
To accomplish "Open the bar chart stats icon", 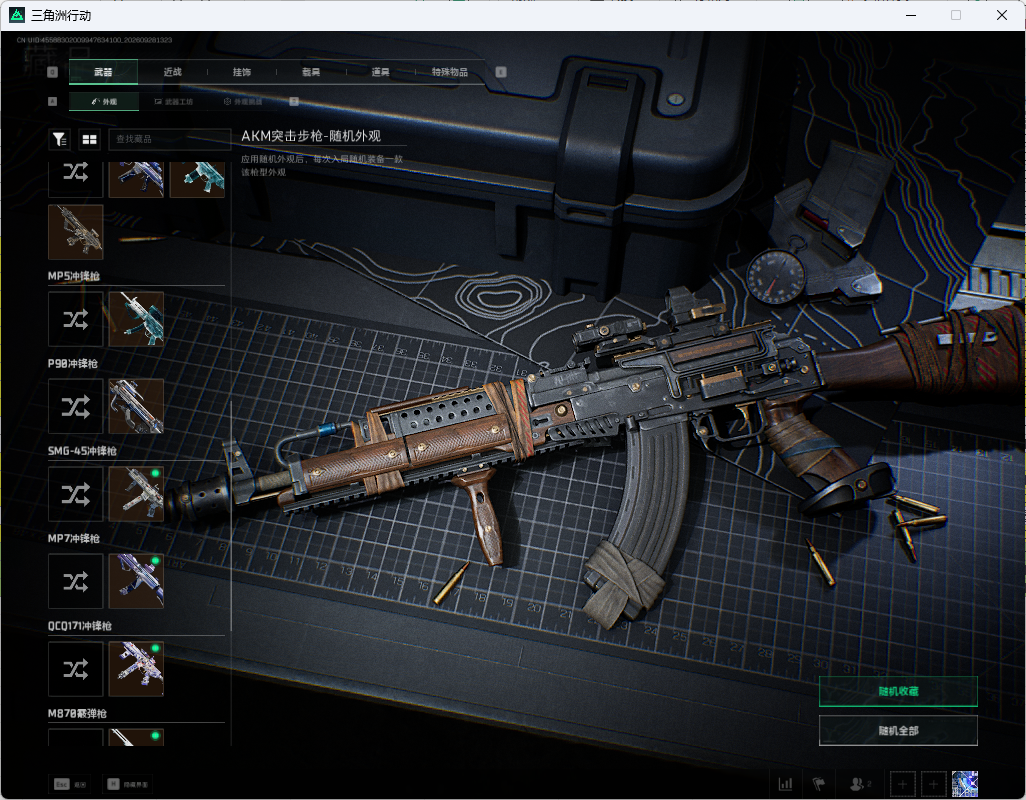I will pyautogui.click(x=785, y=784).
